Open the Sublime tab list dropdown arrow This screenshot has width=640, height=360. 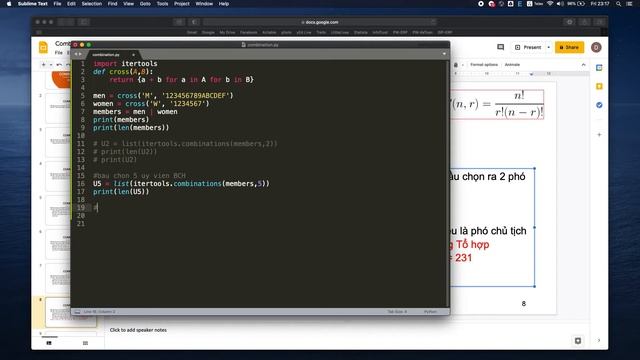[444, 54]
